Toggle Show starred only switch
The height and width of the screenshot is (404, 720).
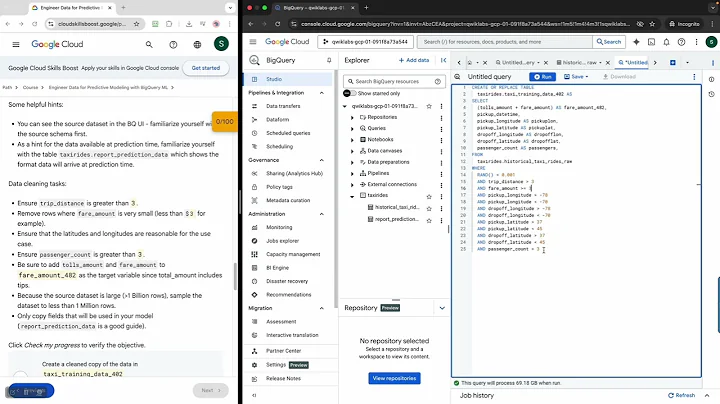click(x=349, y=93)
